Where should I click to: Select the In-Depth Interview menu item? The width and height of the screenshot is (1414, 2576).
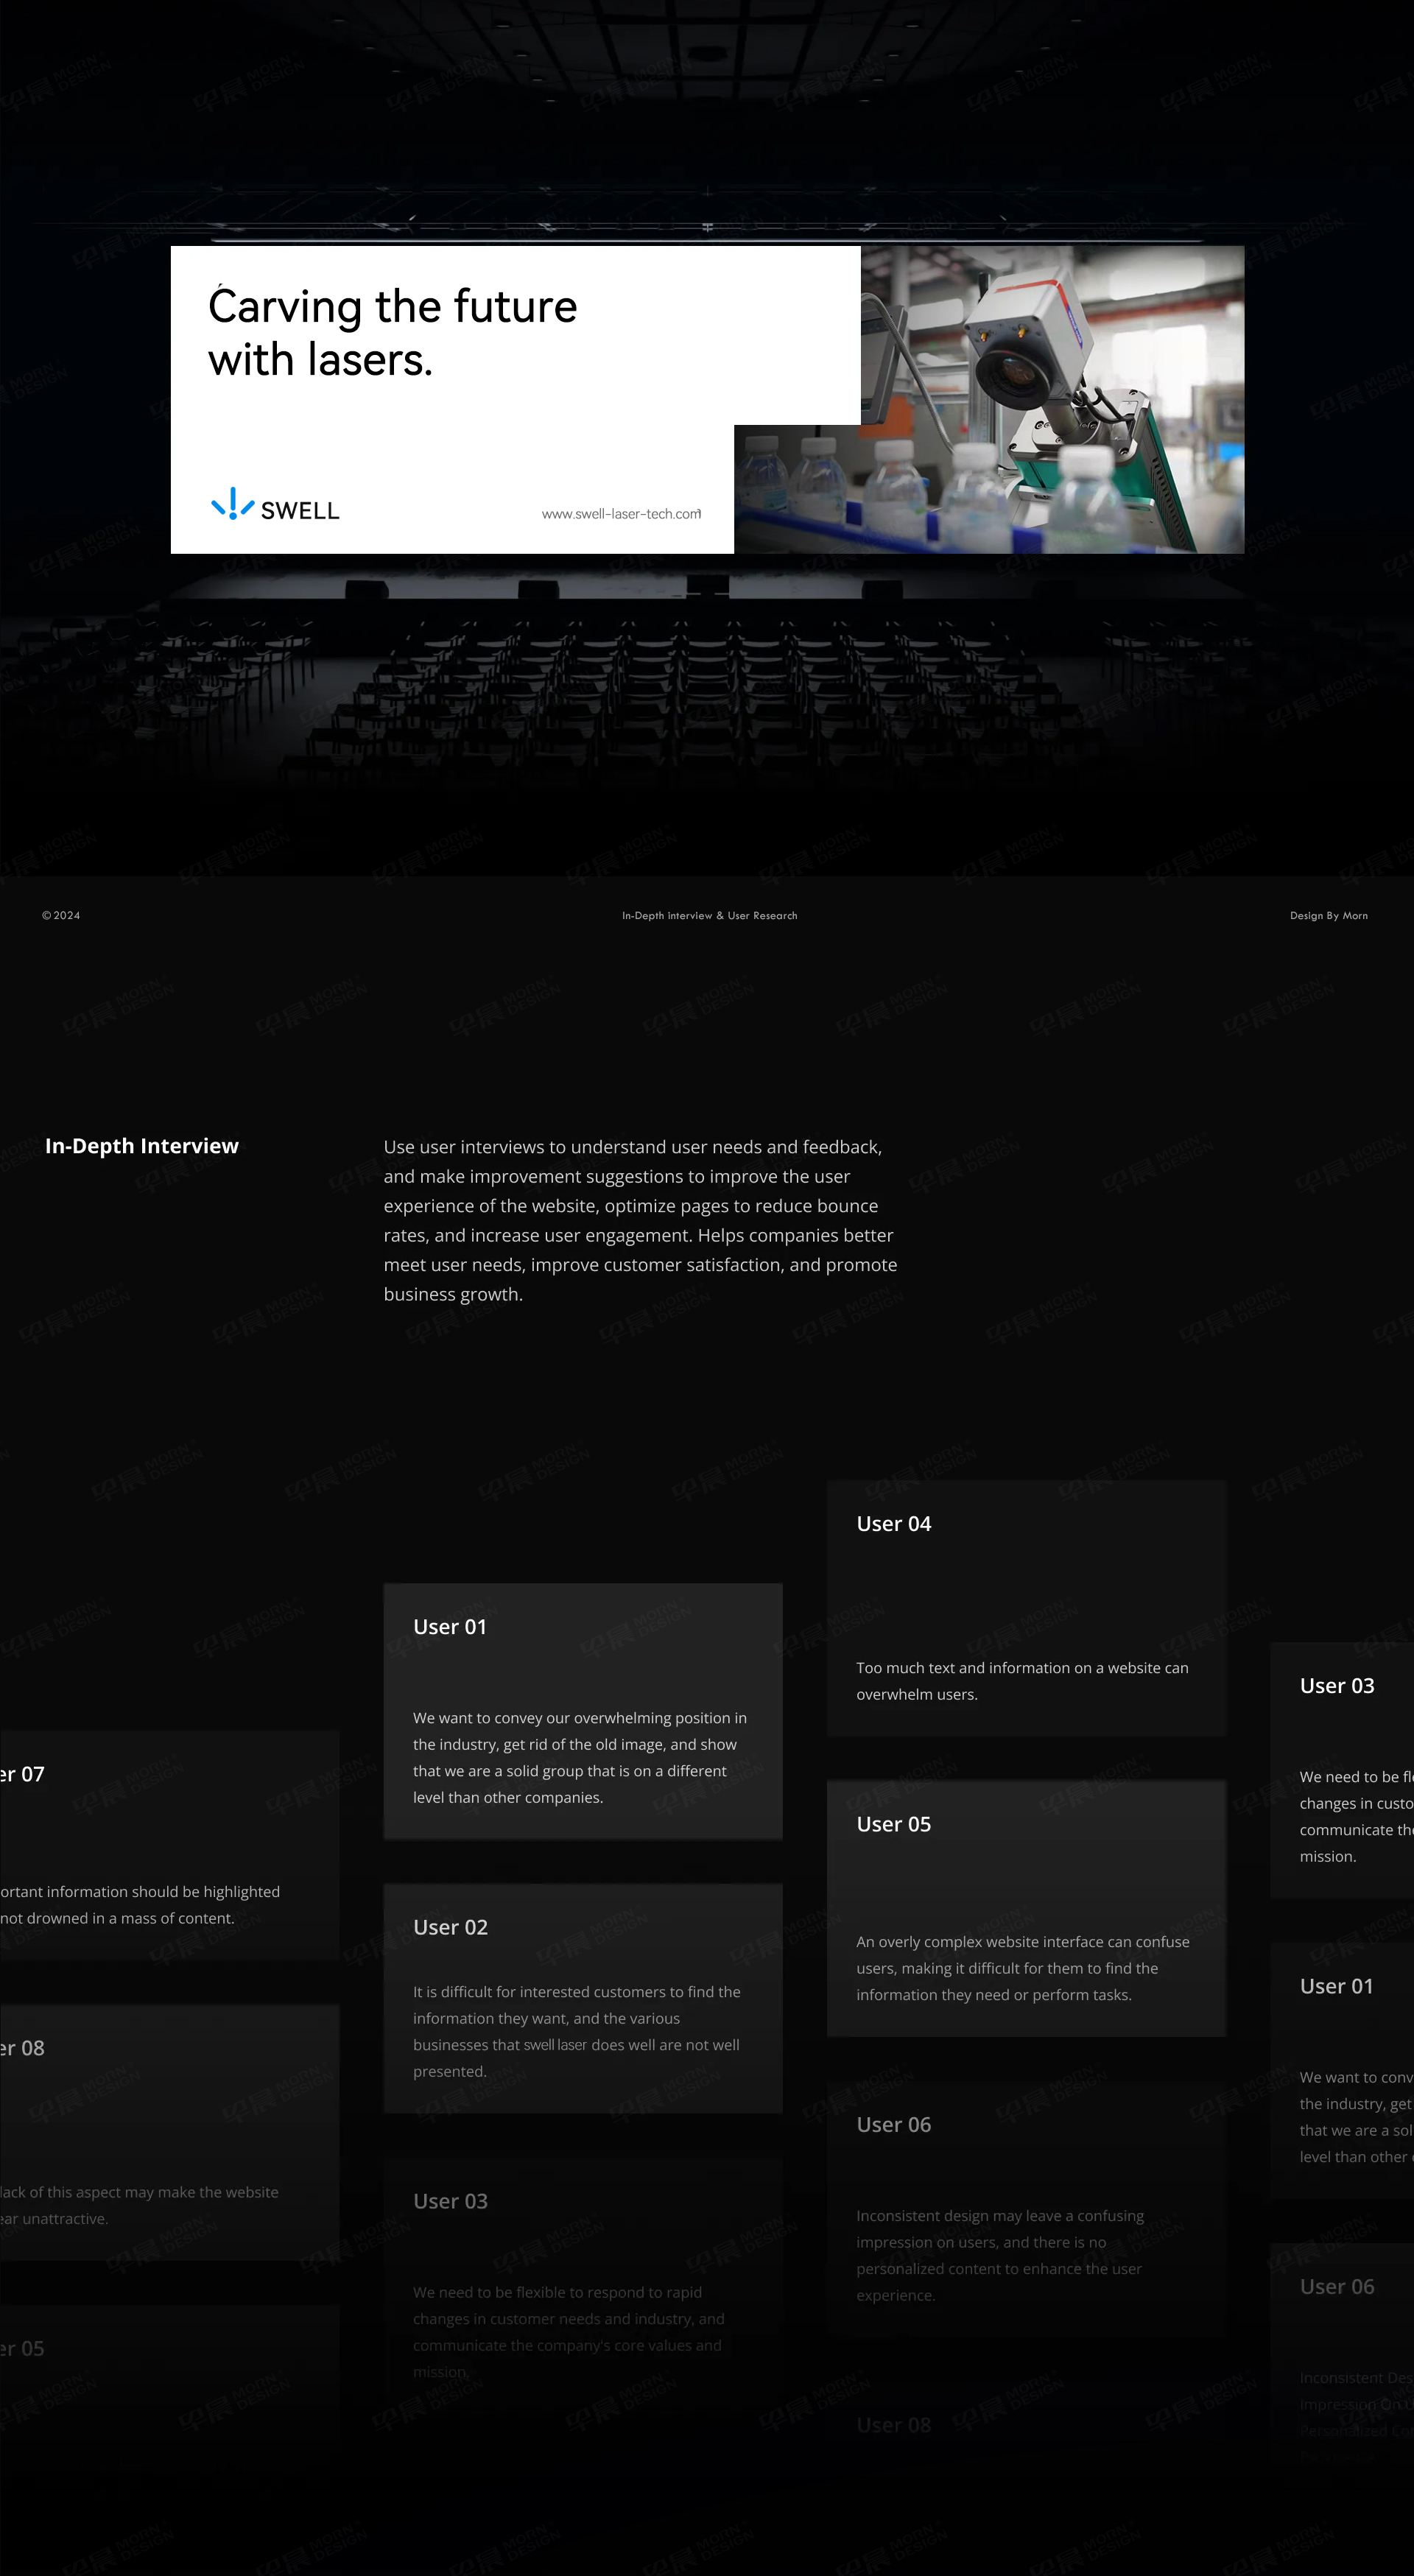pos(707,914)
